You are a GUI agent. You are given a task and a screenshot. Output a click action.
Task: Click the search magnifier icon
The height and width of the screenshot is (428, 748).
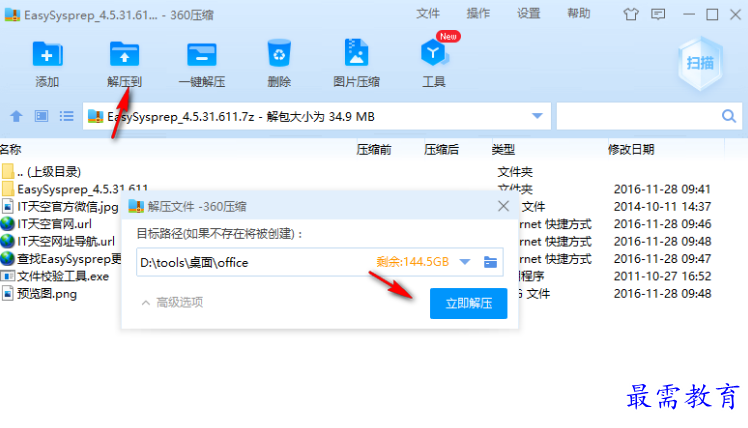(728, 116)
